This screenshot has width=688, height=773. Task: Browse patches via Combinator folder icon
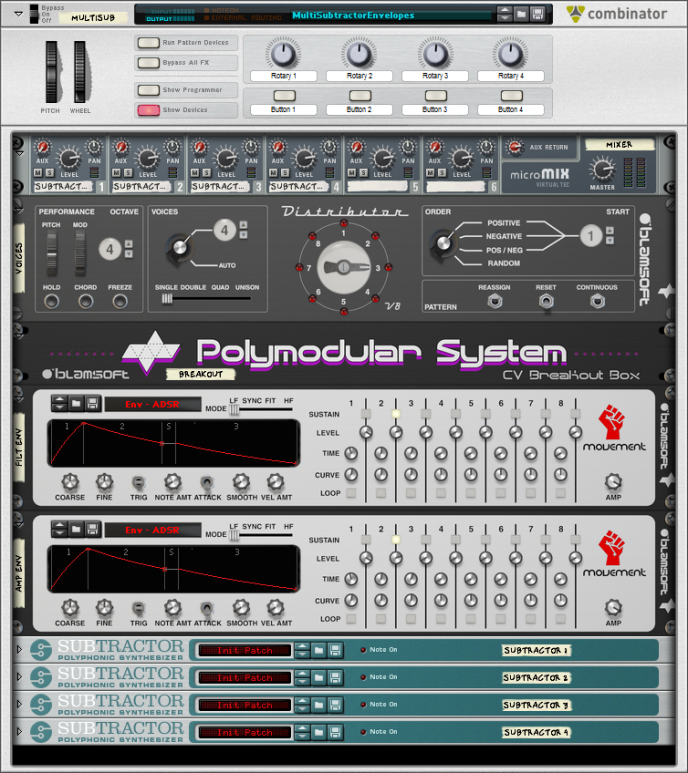click(x=522, y=15)
